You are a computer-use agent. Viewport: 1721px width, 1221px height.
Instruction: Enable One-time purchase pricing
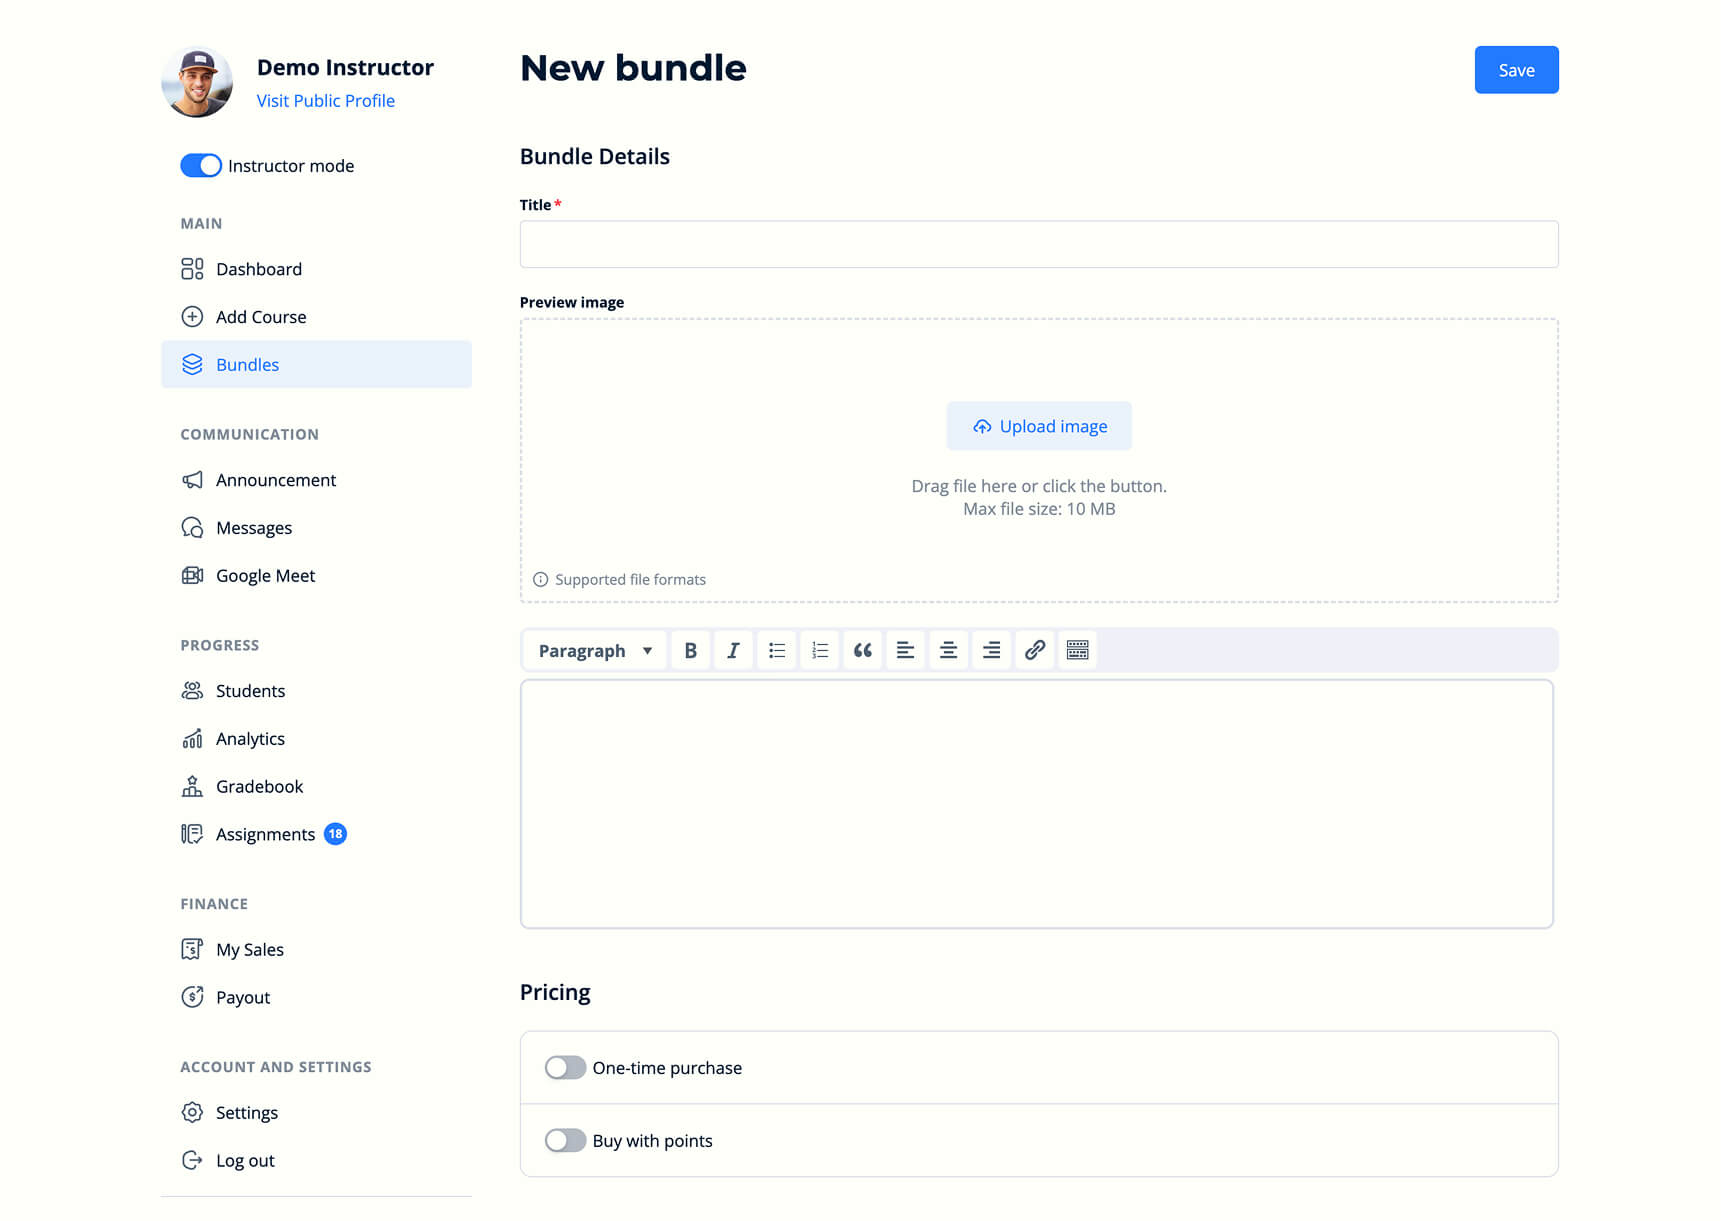[565, 1068]
